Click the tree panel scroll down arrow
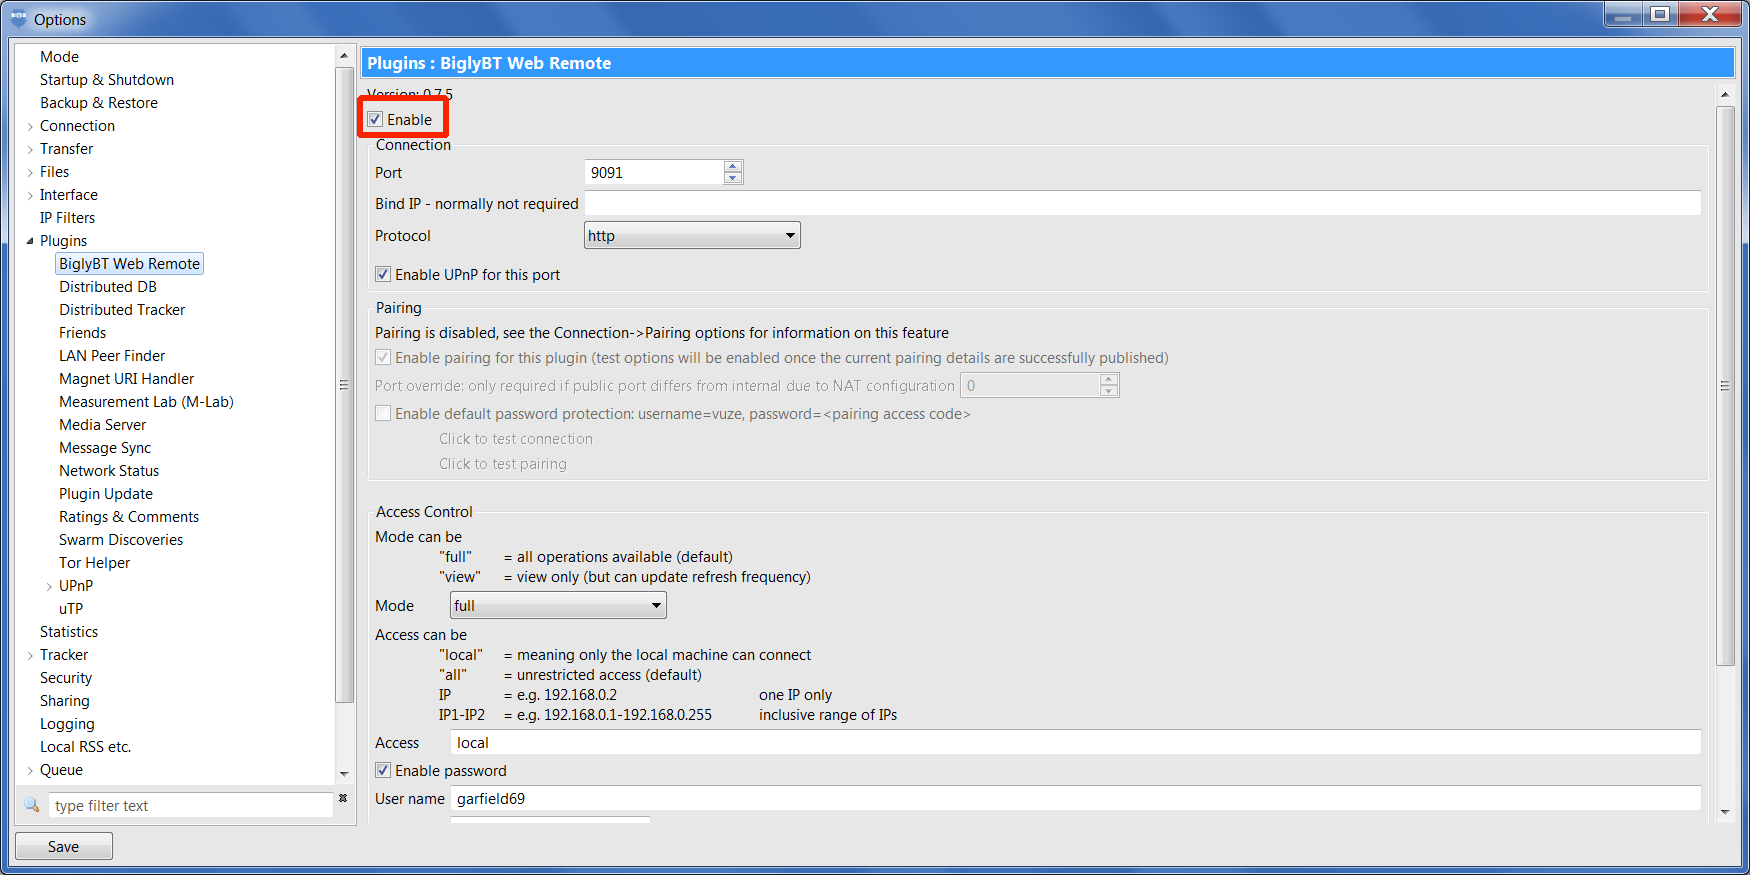The image size is (1750, 875). [x=344, y=774]
